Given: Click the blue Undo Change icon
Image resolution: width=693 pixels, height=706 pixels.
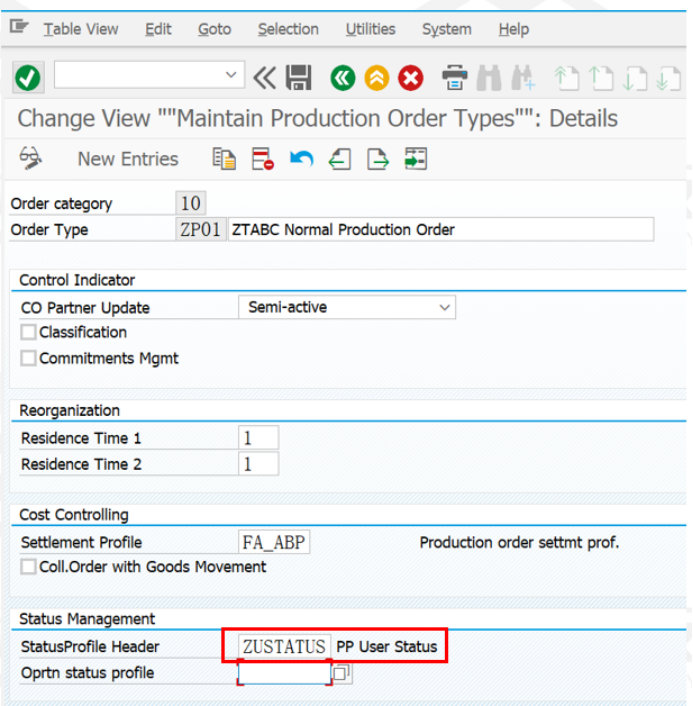Looking at the screenshot, I should tap(301, 159).
